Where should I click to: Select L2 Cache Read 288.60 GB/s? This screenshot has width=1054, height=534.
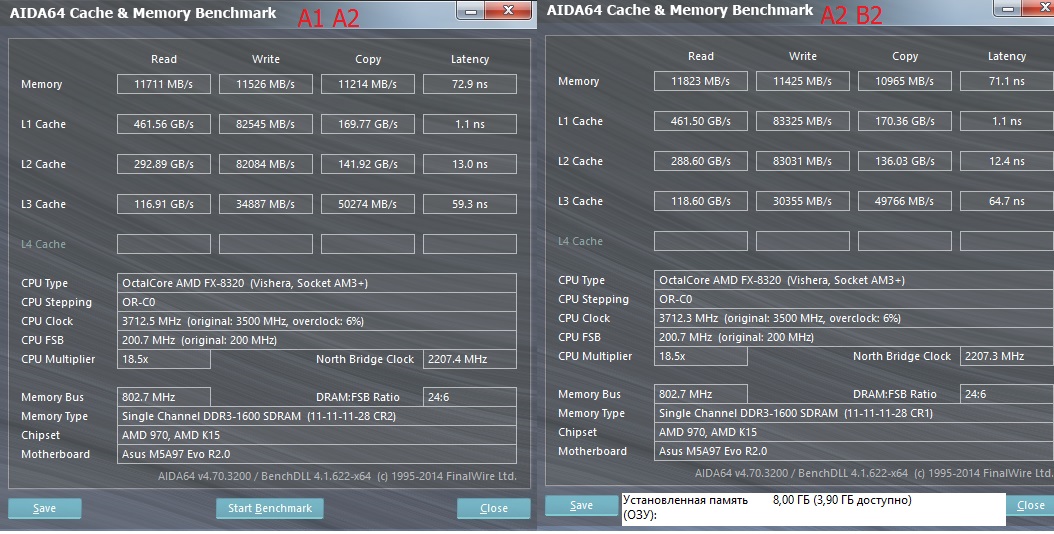click(700, 161)
